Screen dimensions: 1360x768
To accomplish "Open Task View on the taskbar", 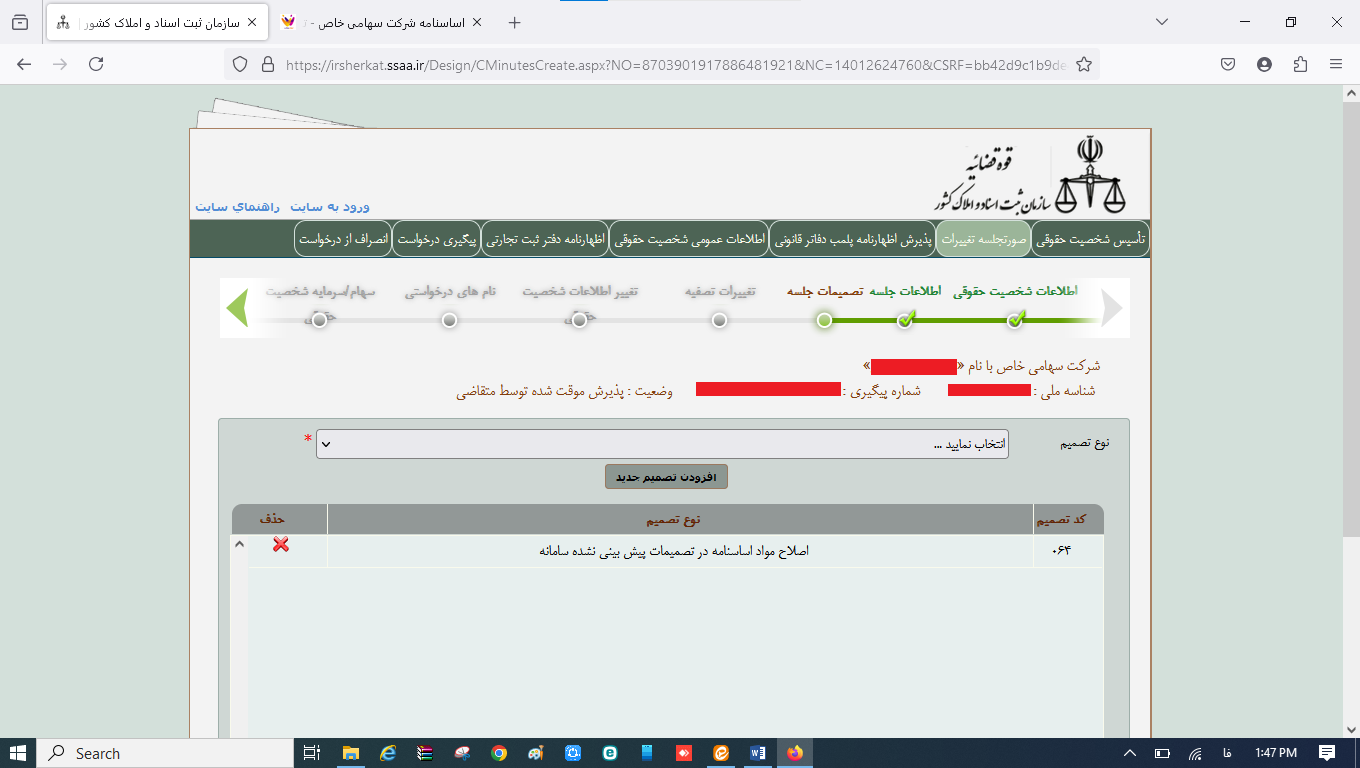I will click(312, 753).
